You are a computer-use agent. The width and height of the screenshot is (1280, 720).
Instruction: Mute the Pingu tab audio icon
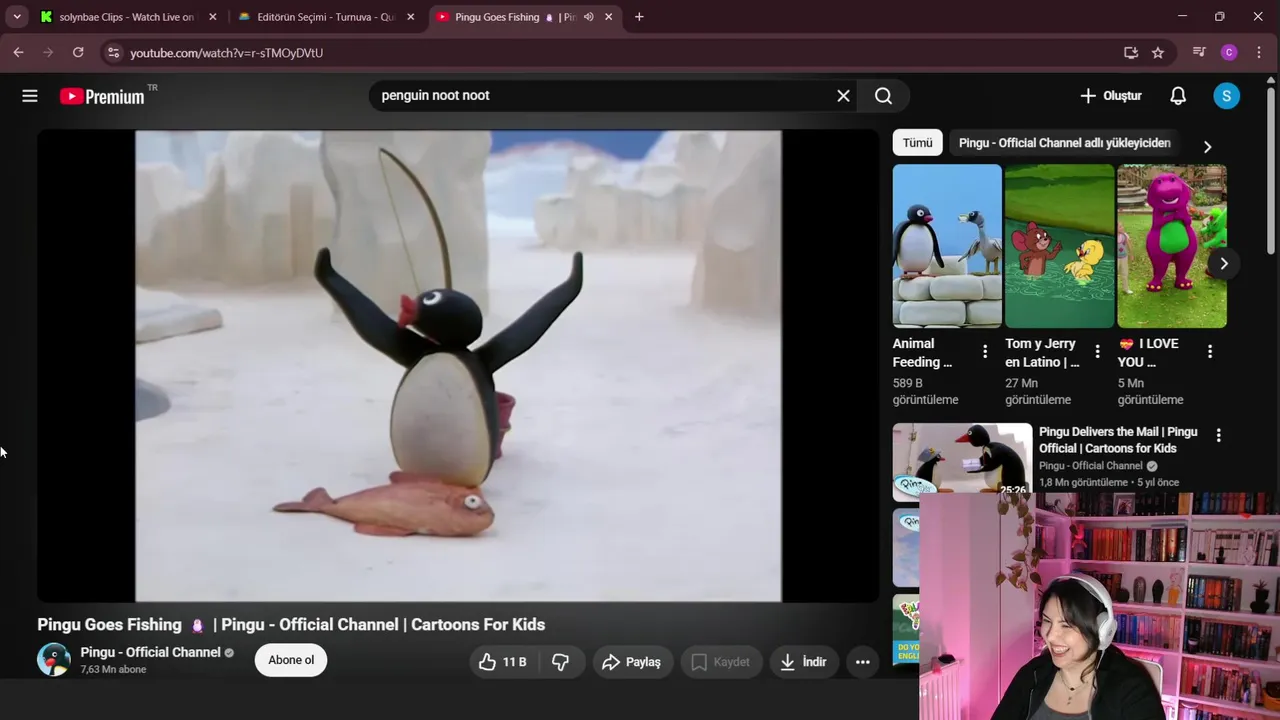click(588, 17)
